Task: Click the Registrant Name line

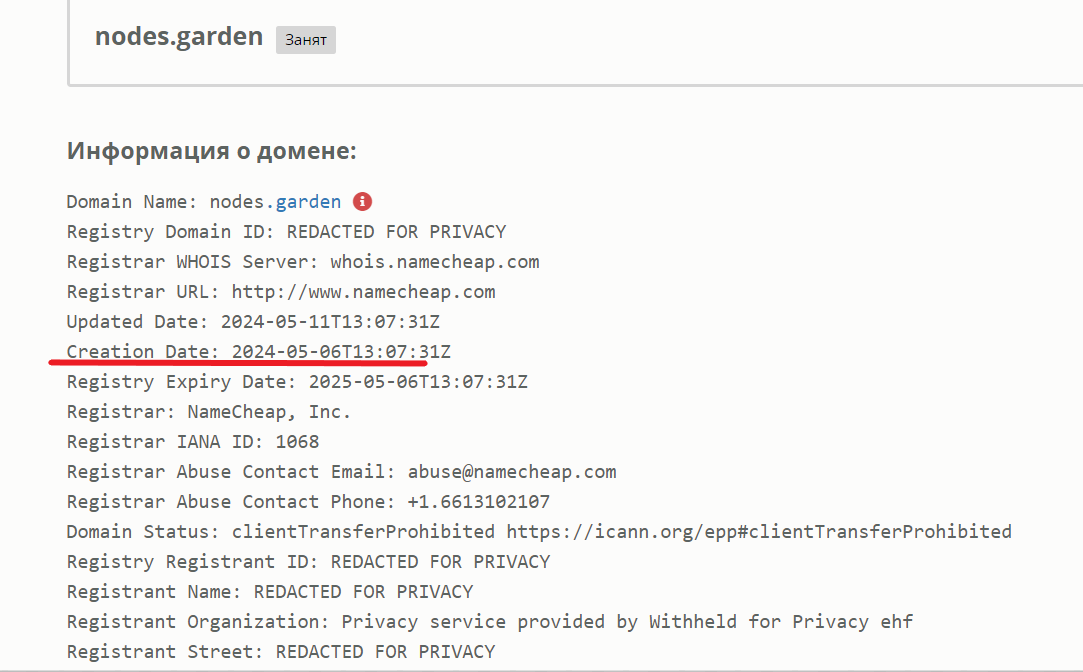Action: coord(270,592)
